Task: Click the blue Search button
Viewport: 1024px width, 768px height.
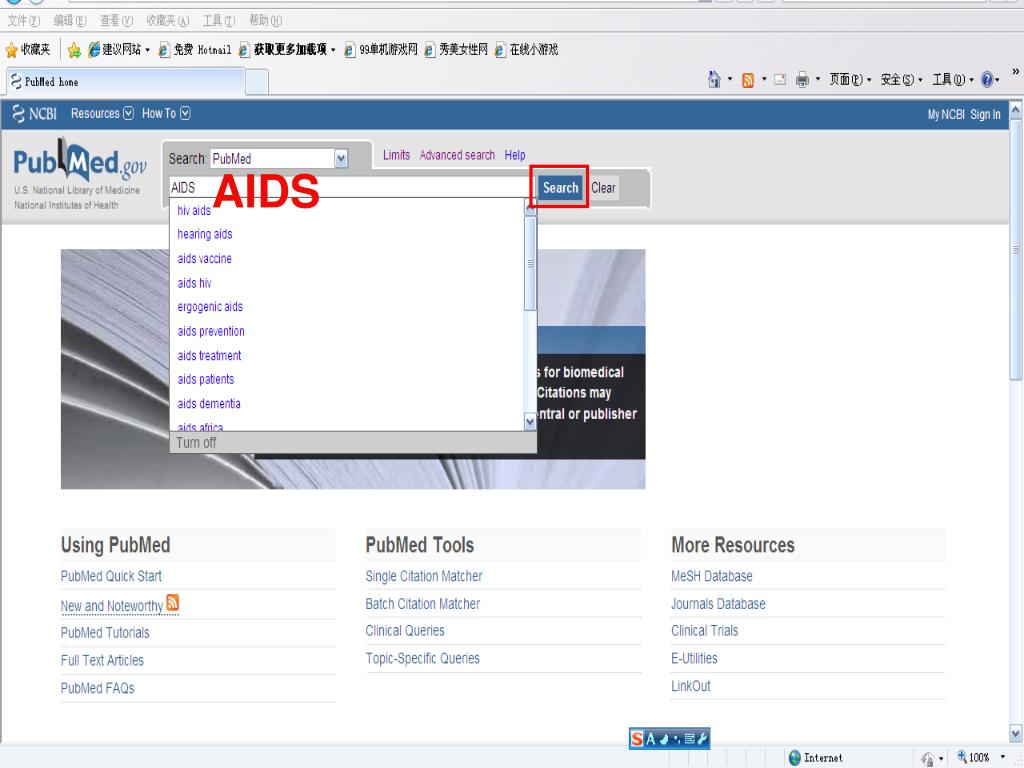Action: 560,188
